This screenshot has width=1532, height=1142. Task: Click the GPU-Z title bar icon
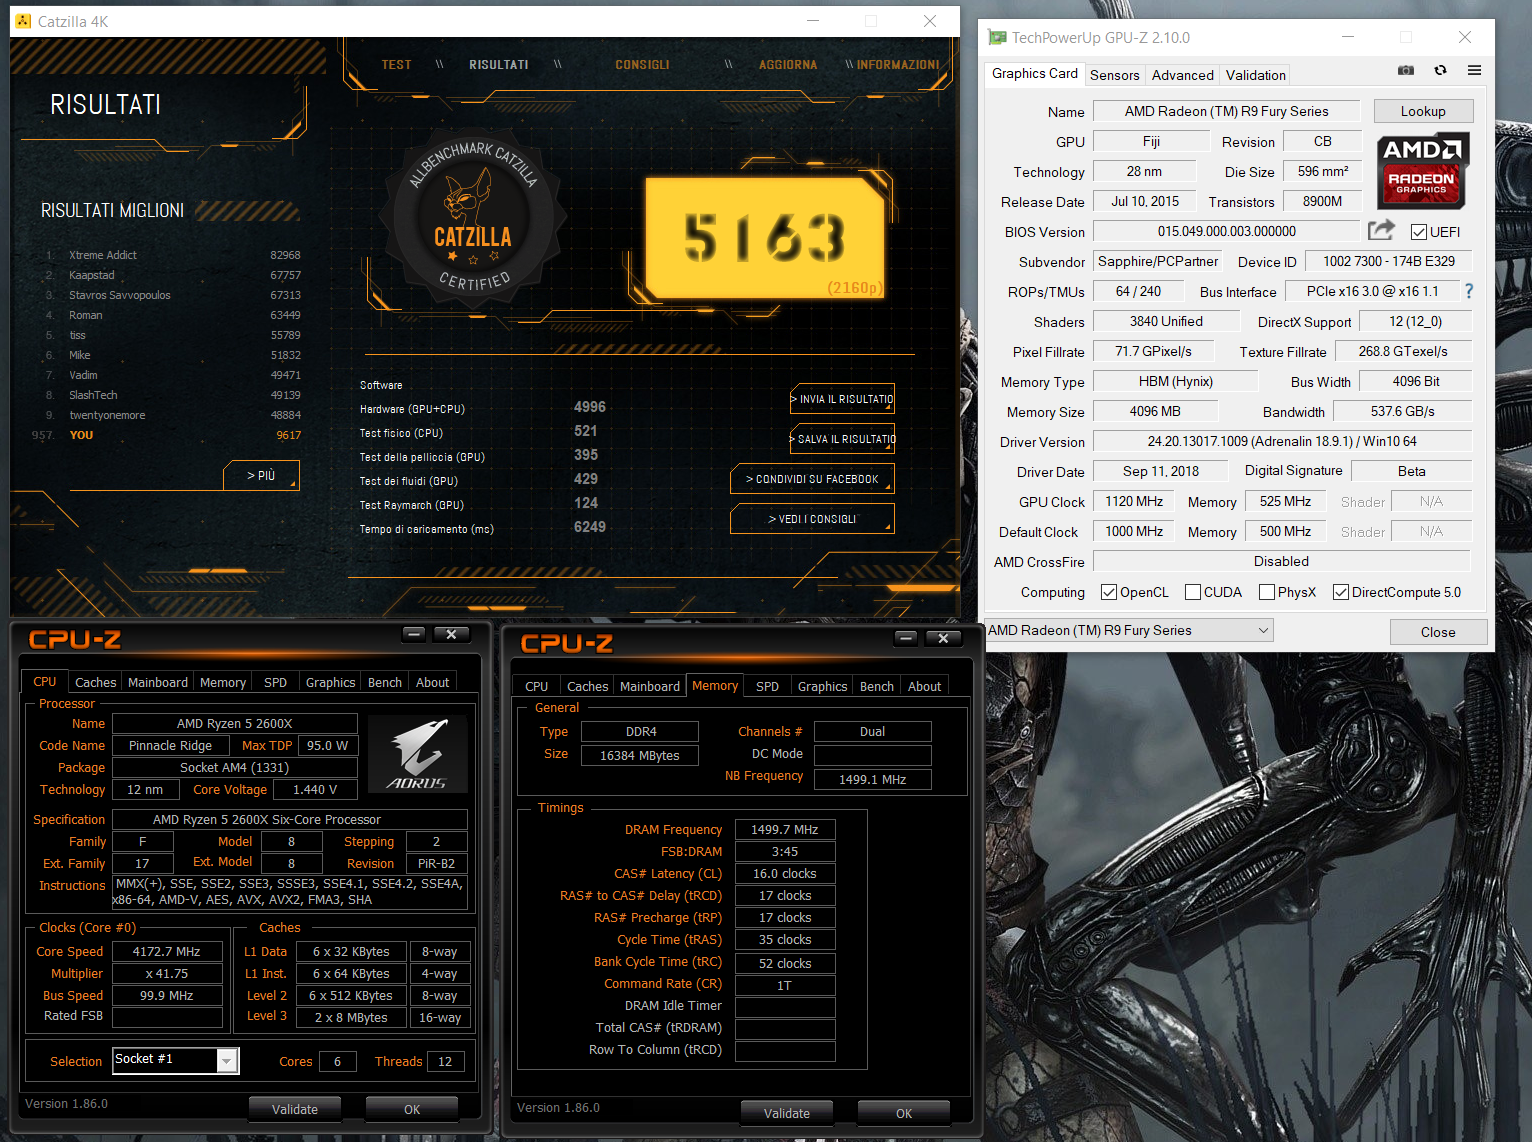click(997, 37)
